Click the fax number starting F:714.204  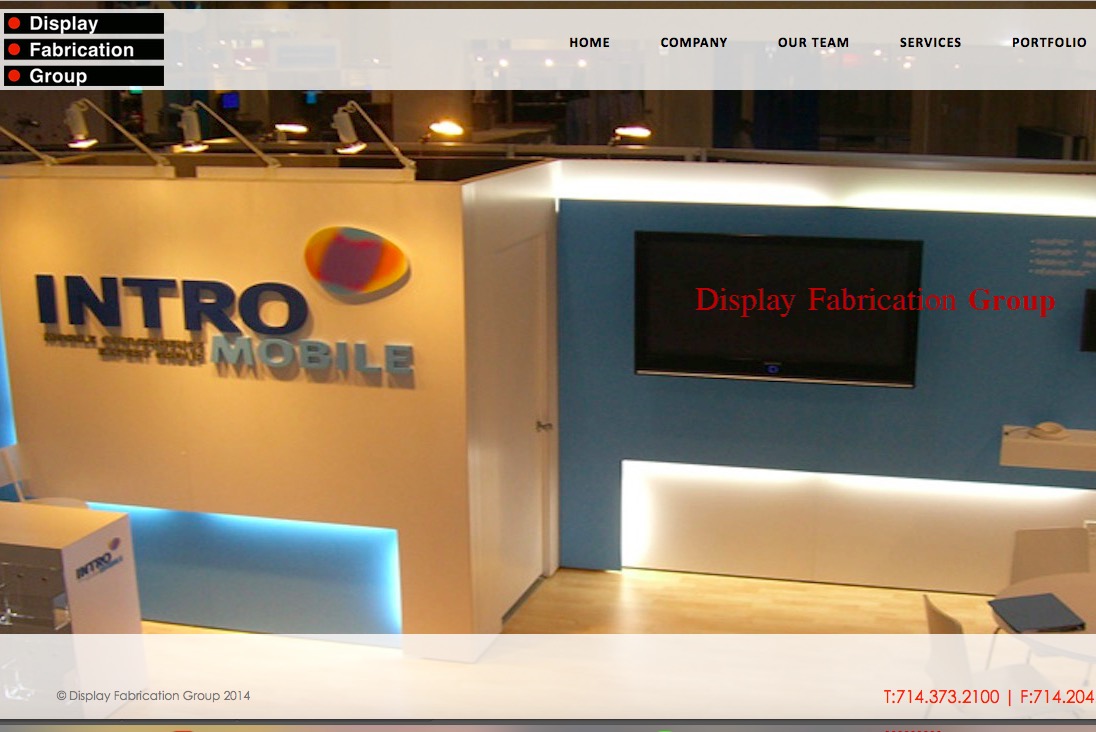1057,697
